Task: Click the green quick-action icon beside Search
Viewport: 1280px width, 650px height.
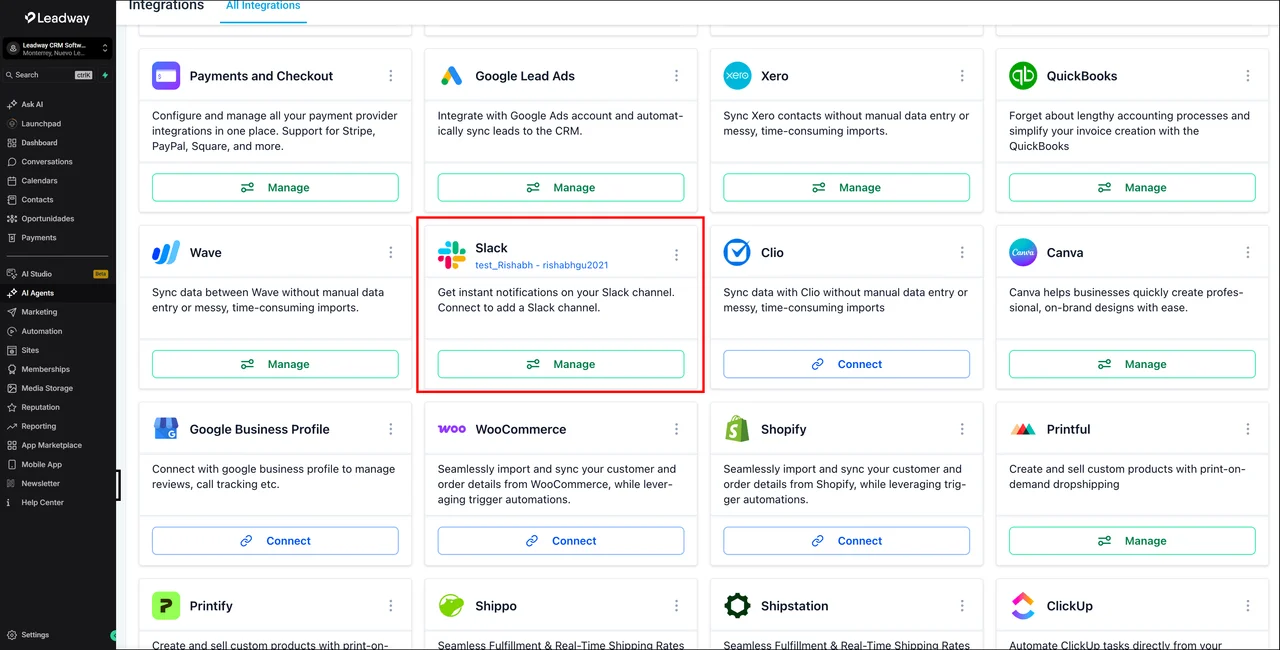Action: [x=105, y=75]
